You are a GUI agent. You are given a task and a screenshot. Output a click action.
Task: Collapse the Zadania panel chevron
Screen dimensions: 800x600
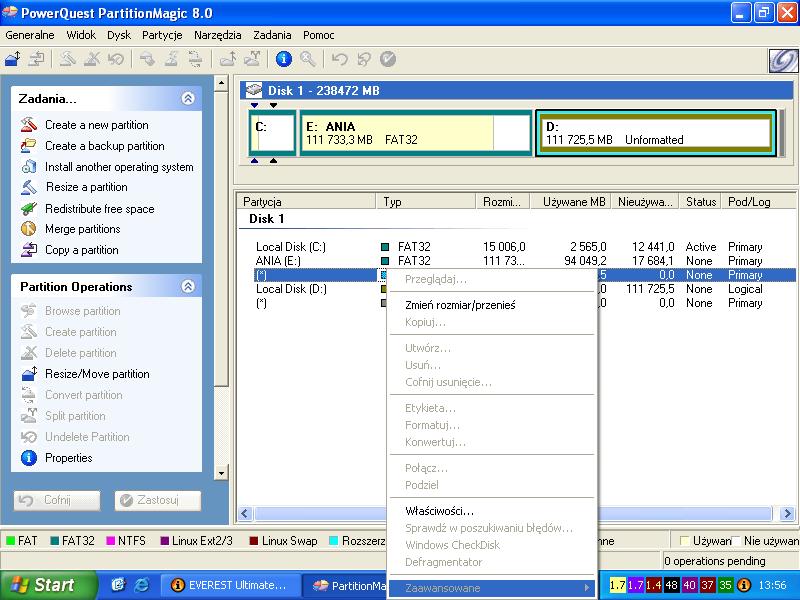(188, 98)
